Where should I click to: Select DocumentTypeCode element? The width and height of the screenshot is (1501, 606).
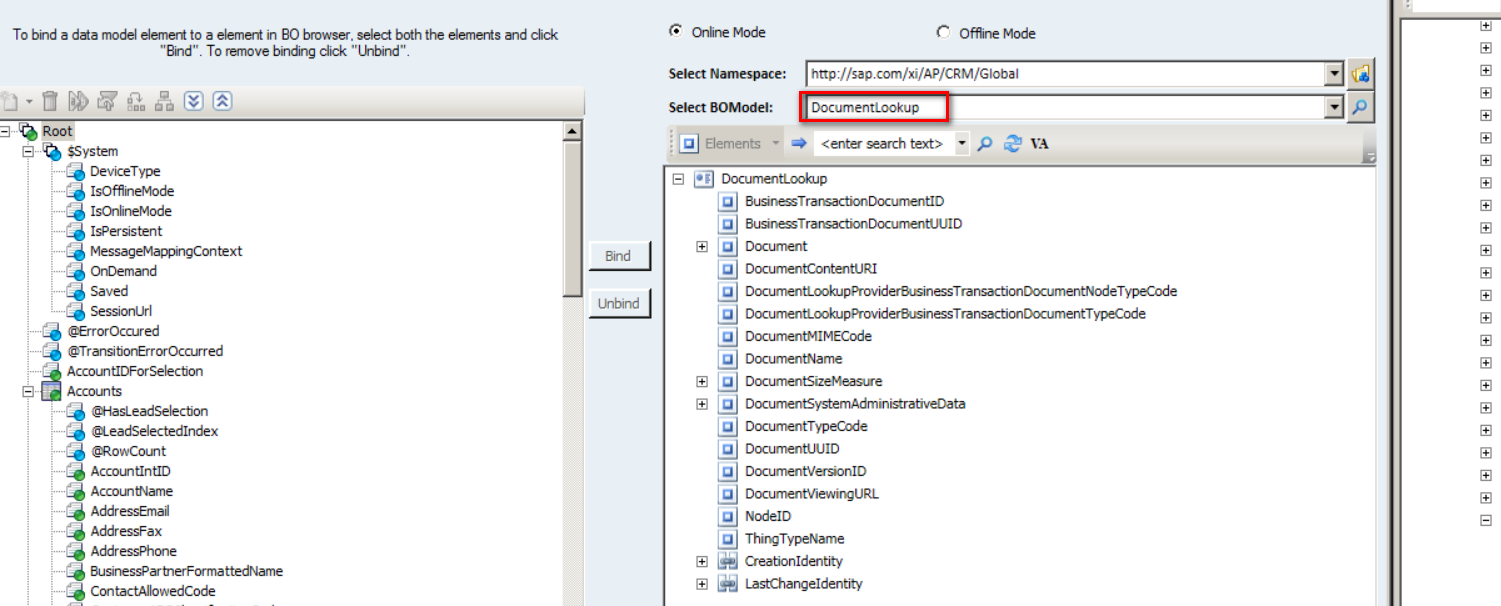pos(806,426)
